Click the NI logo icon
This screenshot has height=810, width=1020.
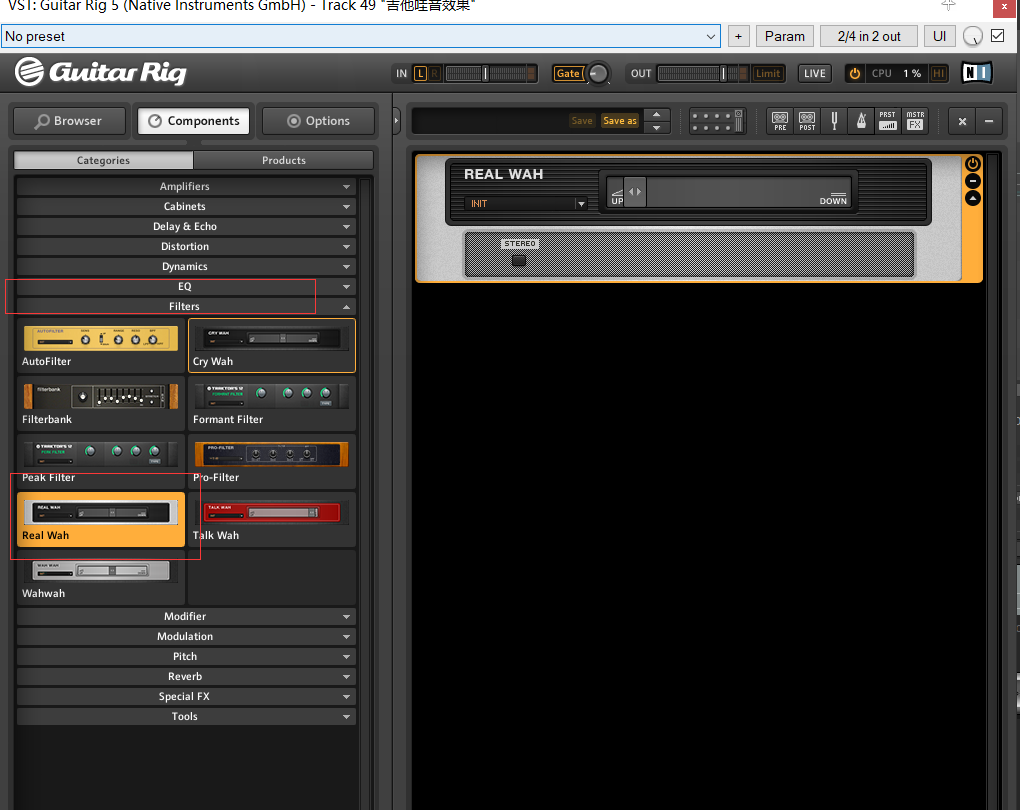(977, 73)
